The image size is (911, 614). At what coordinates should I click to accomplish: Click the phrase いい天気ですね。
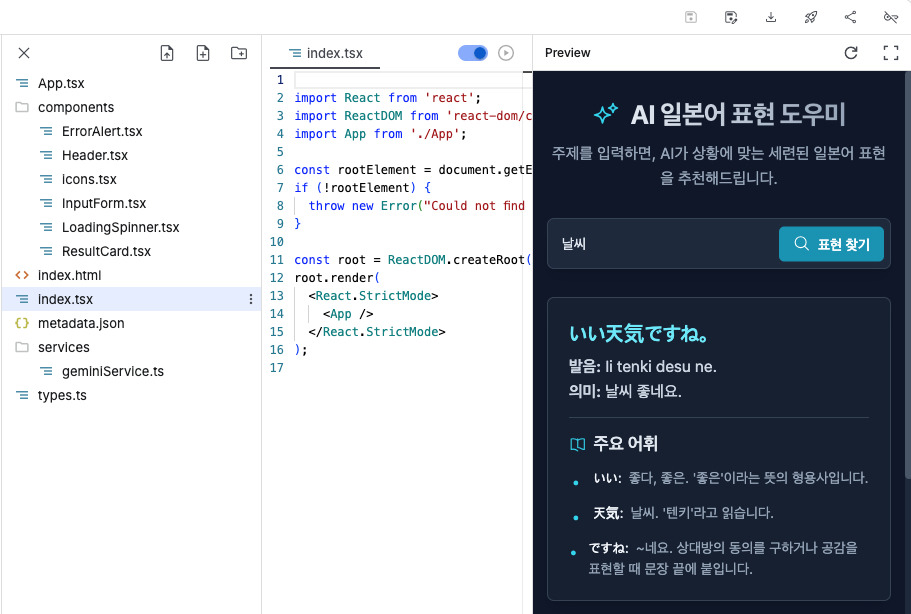[639, 334]
